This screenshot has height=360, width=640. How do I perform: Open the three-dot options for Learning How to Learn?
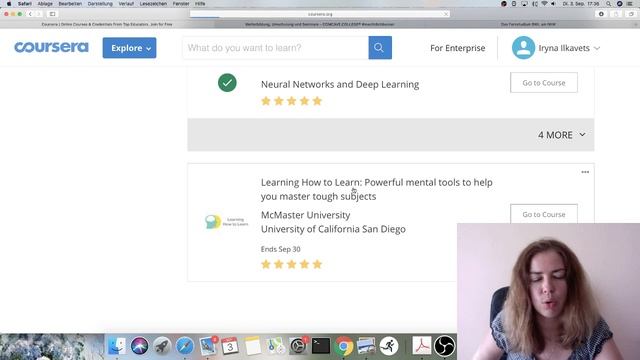[x=585, y=172]
